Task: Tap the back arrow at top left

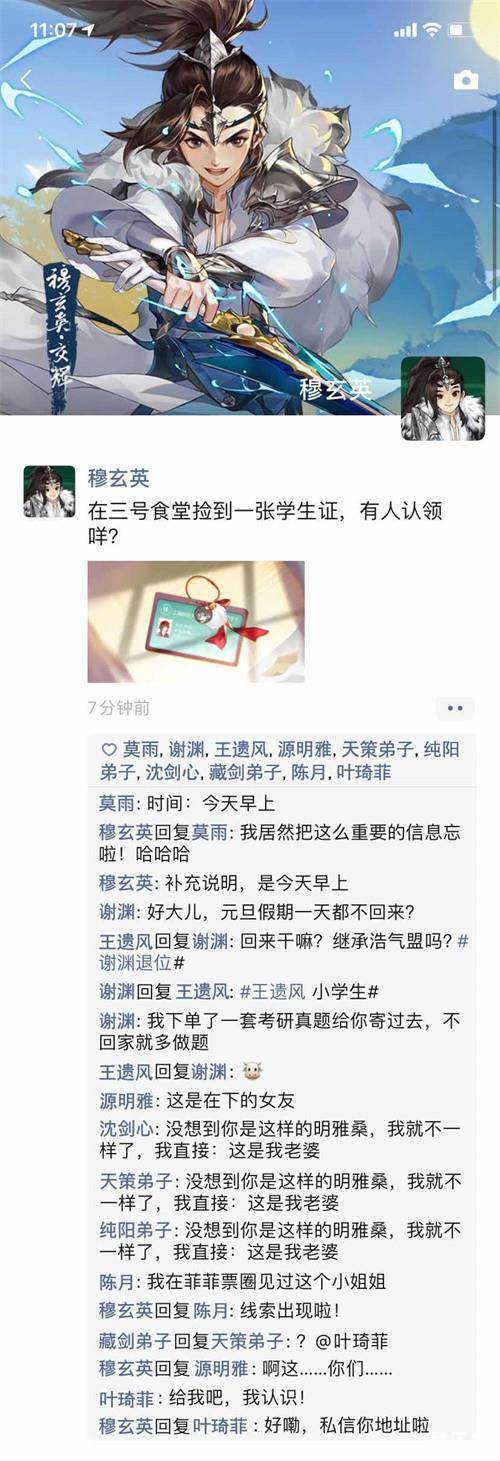Action: (x=27, y=80)
